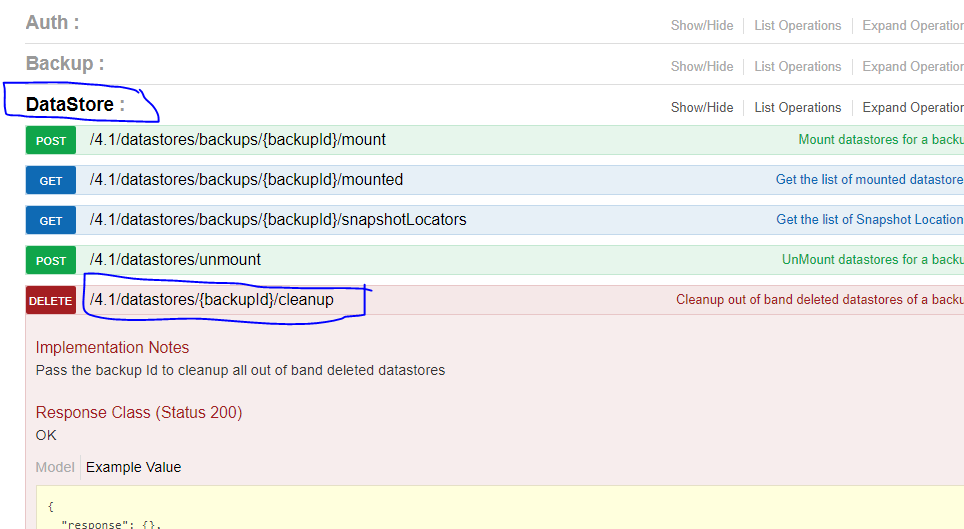Collapse /4.1/datastores/{backupId}/cleanup endpoint
The height and width of the screenshot is (529, 964).
click(x=211, y=300)
